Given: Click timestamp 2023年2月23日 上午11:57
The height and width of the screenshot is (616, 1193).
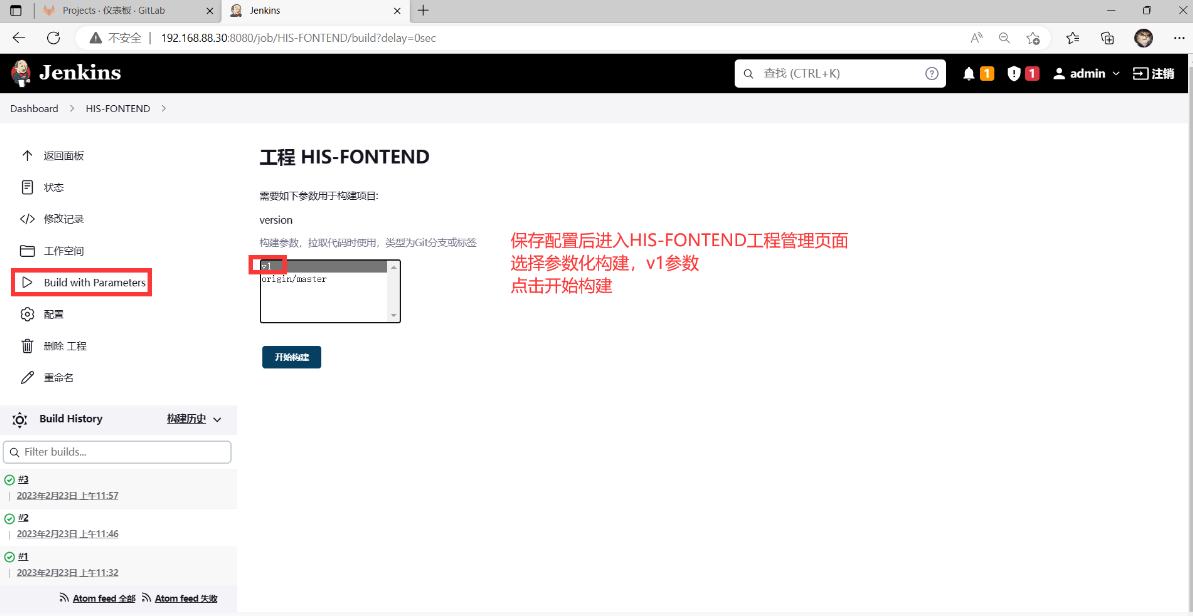Looking at the screenshot, I should pyautogui.click(x=67, y=496).
